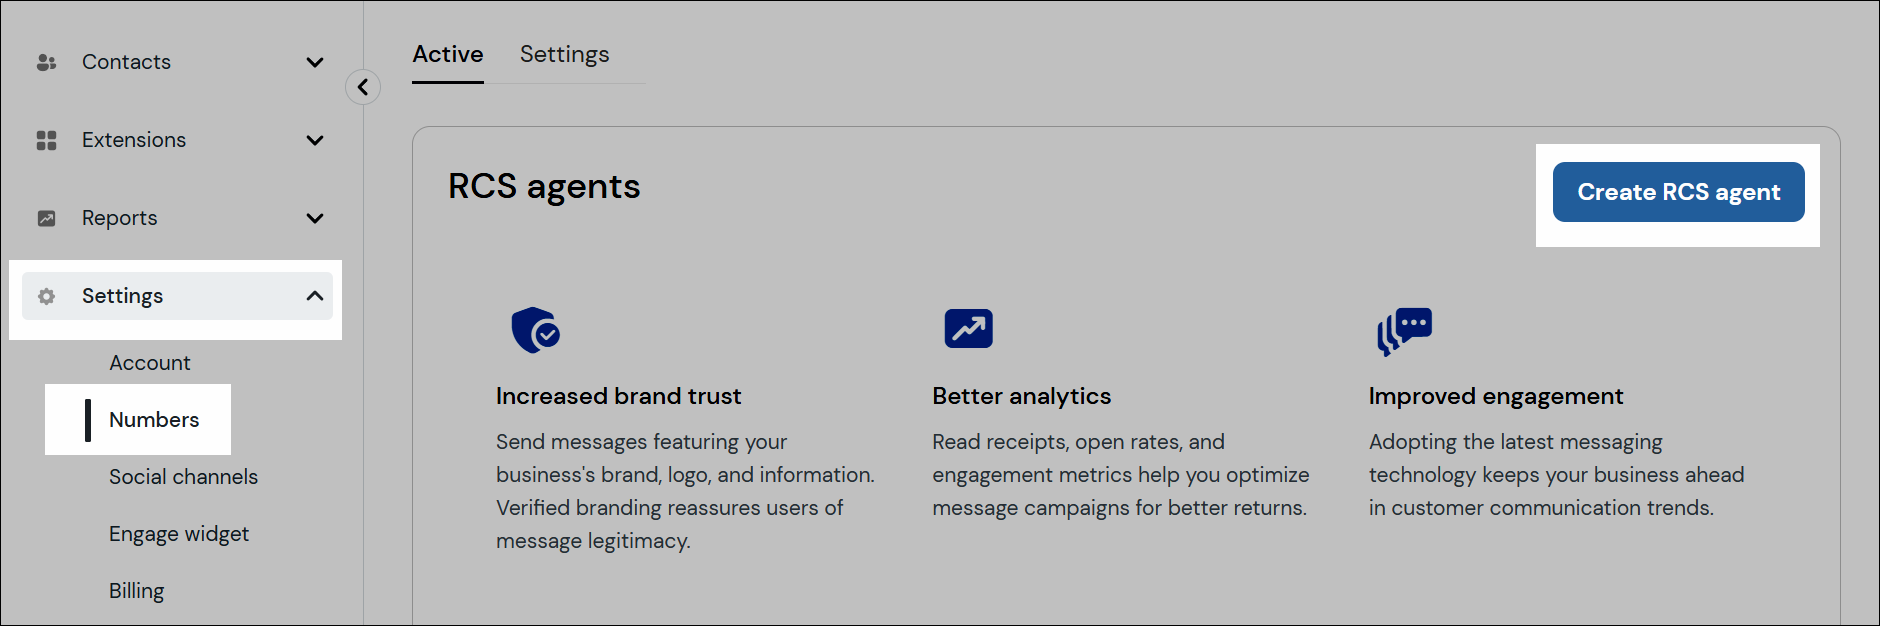The width and height of the screenshot is (1880, 626).
Task: Collapse the sidebar with the arrow button
Action: (x=363, y=87)
